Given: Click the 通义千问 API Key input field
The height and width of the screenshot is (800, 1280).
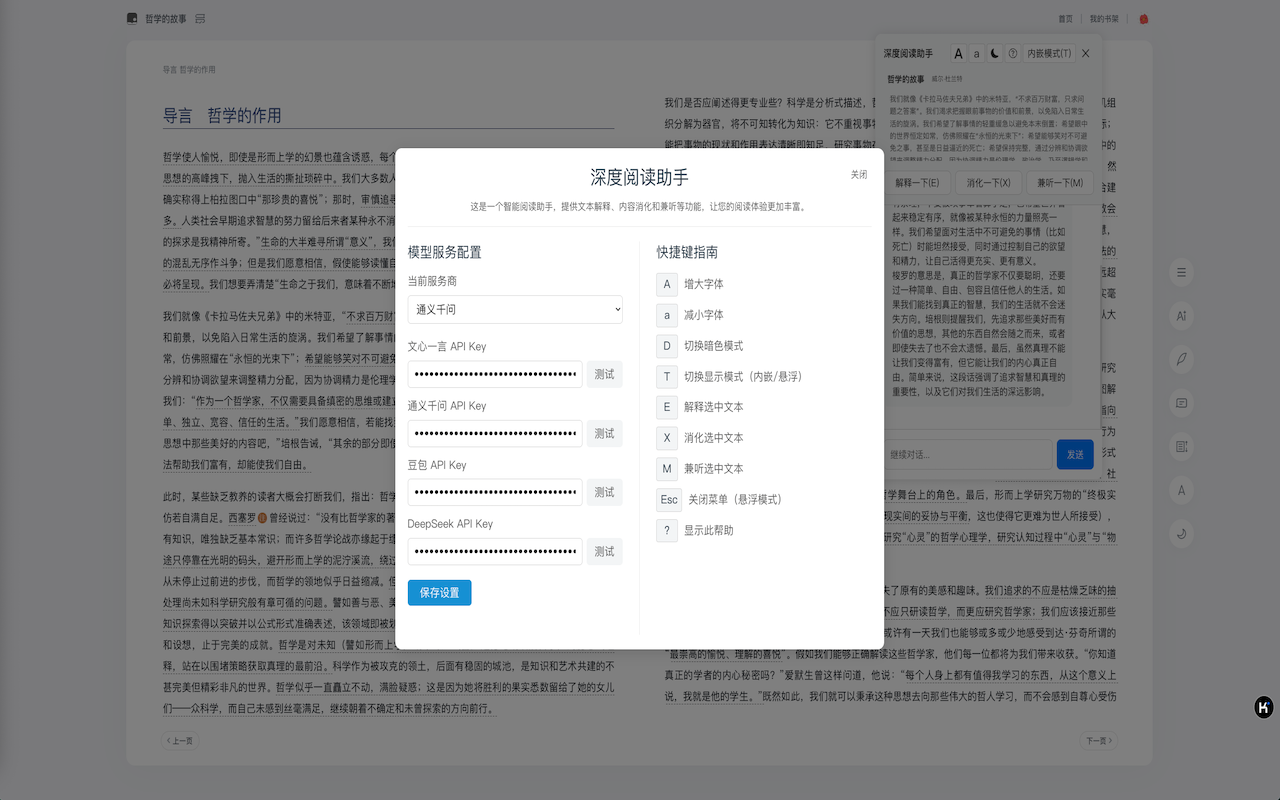Looking at the screenshot, I should 495,434.
